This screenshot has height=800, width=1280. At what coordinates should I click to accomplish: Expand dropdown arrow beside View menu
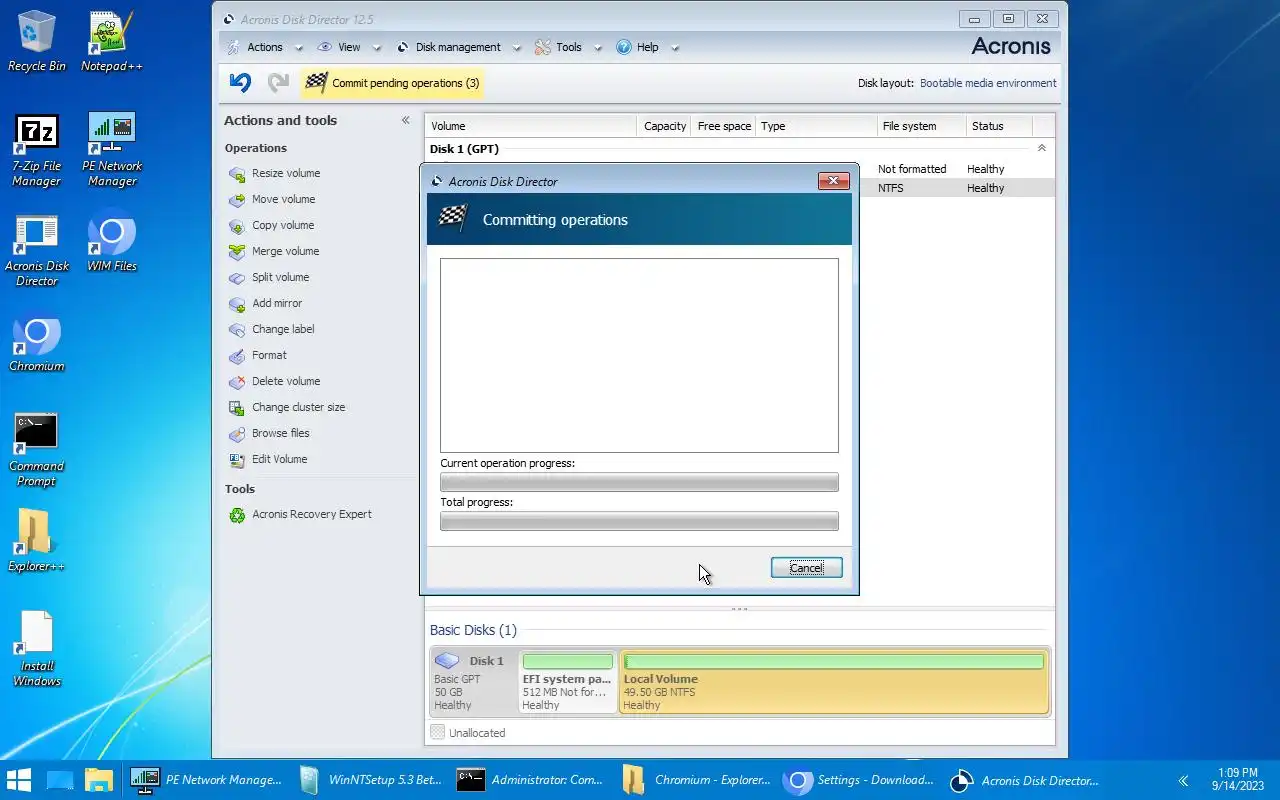(x=377, y=48)
